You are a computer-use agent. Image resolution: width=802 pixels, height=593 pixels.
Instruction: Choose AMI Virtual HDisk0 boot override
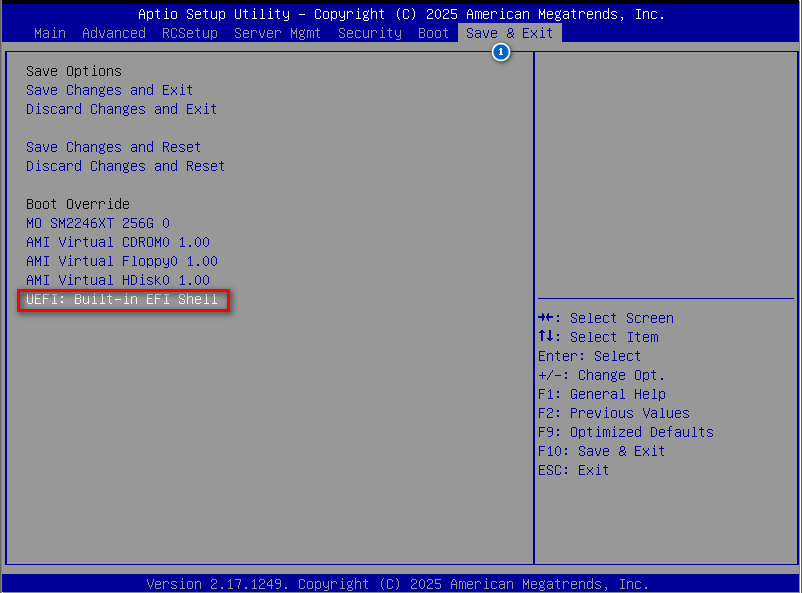118,280
